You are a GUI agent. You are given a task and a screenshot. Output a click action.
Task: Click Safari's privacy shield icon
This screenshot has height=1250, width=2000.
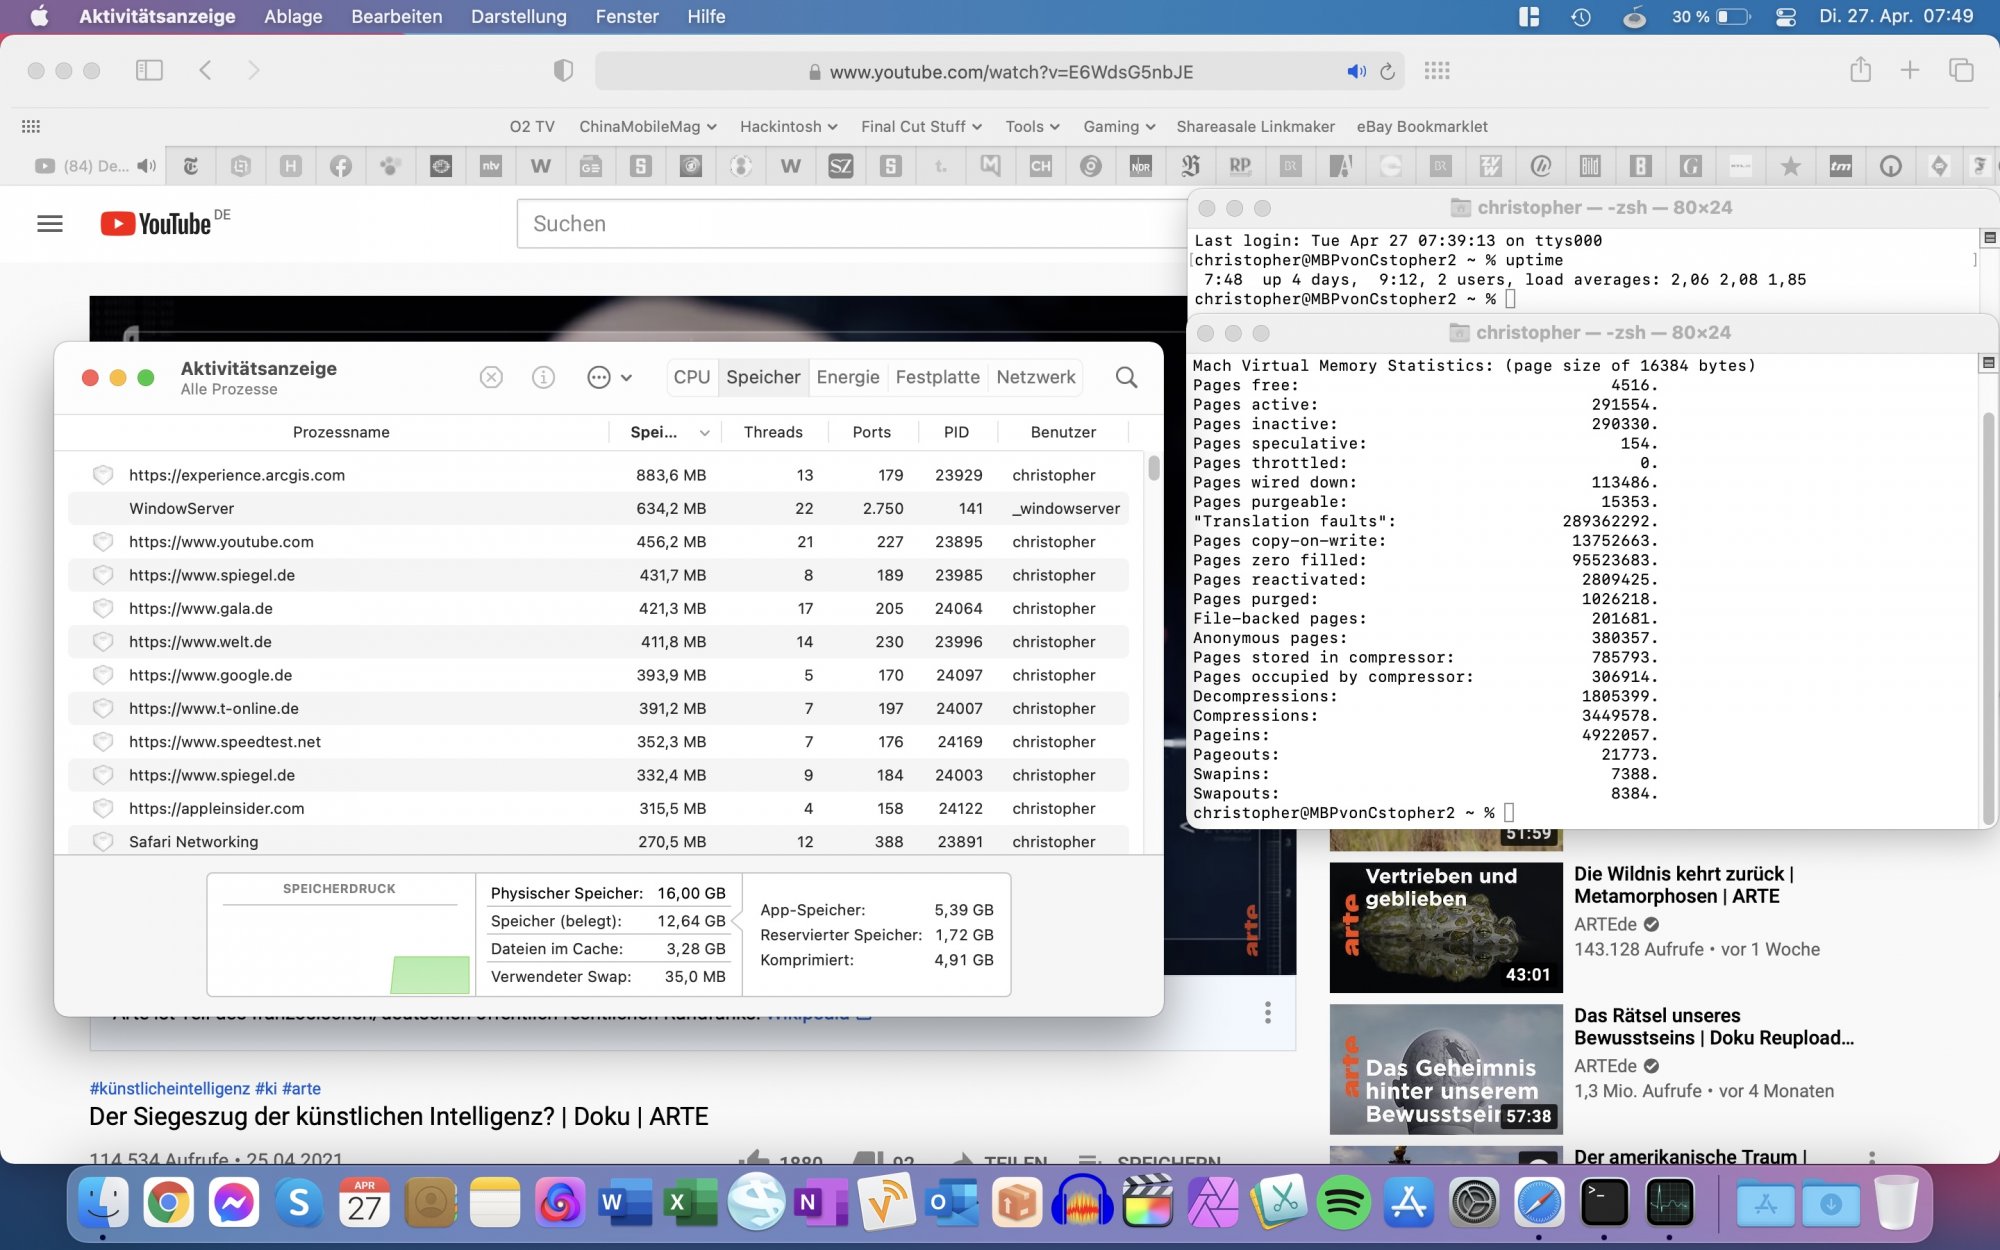pyautogui.click(x=563, y=71)
